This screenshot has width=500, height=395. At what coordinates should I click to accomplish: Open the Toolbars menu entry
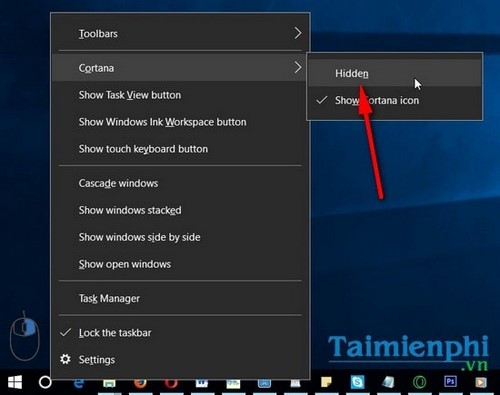(x=180, y=33)
